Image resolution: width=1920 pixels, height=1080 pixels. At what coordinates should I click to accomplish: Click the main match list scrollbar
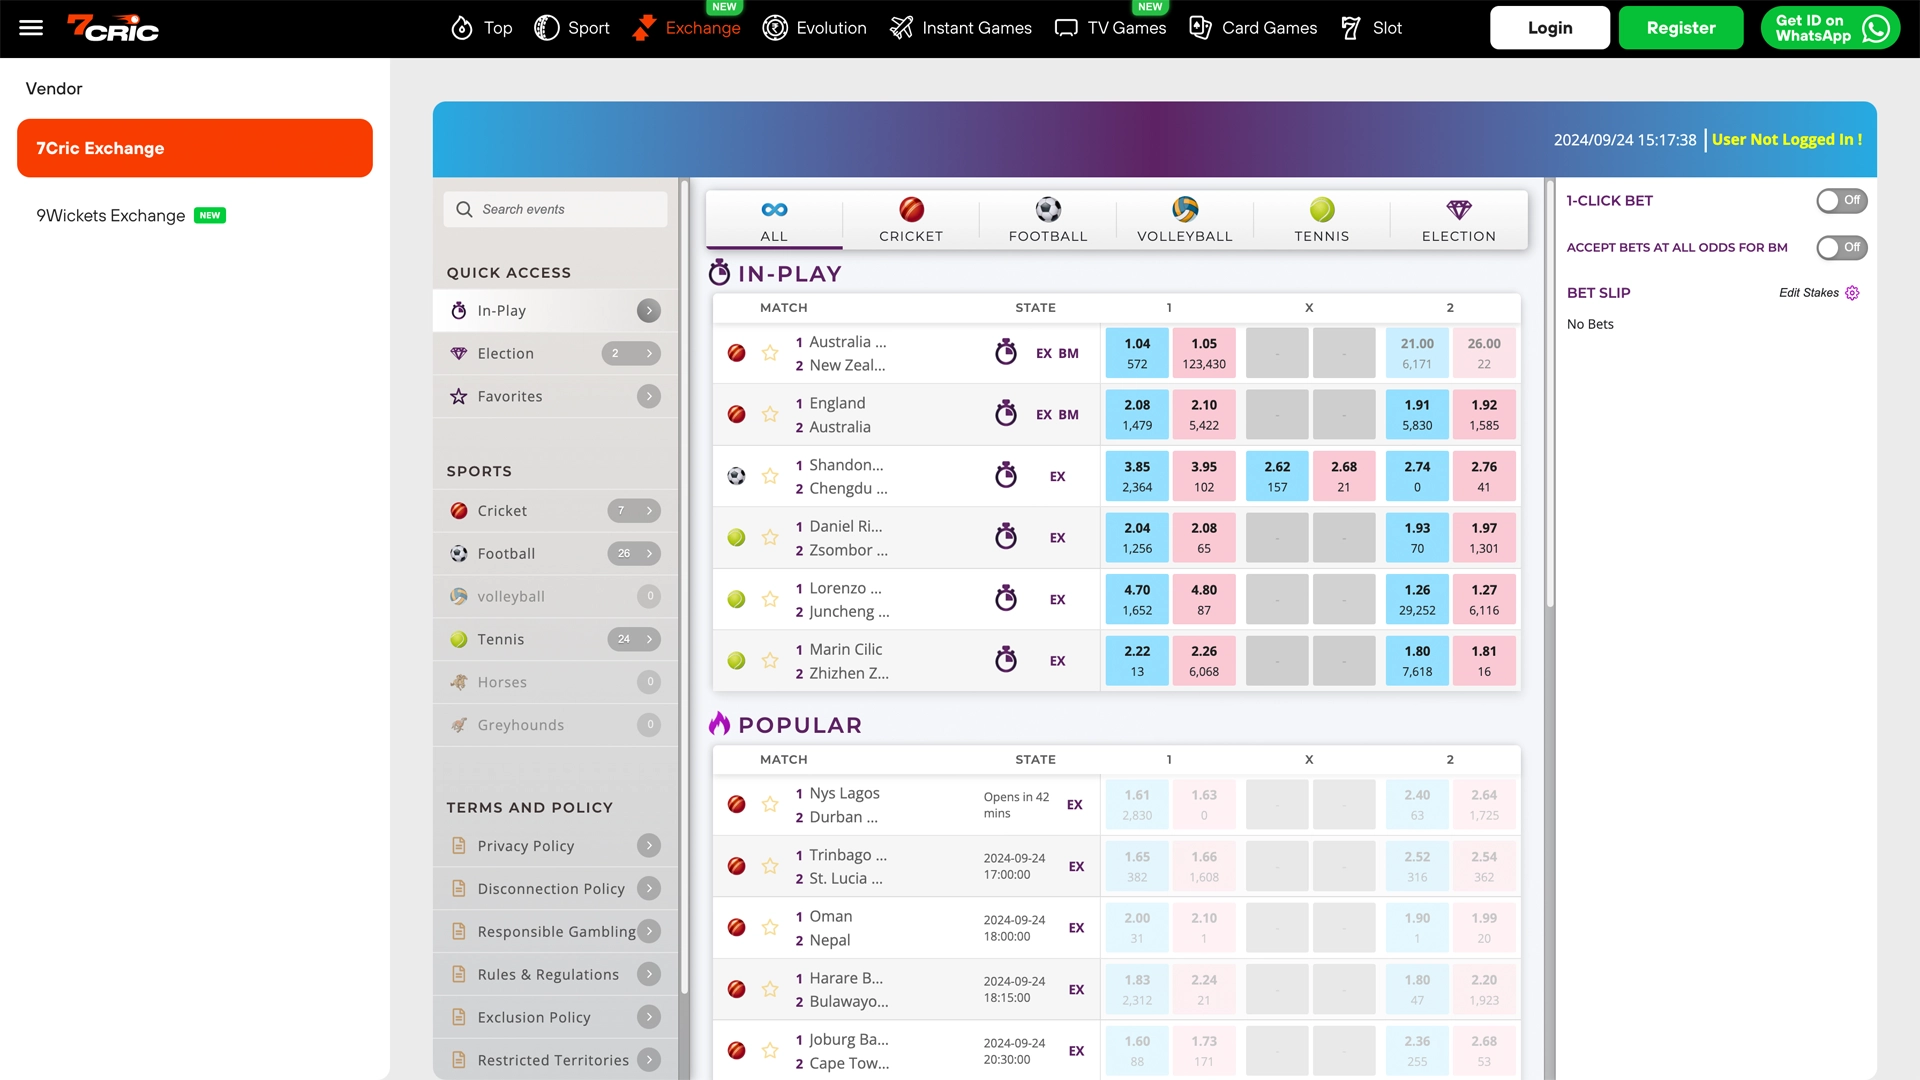click(1550, 394)
